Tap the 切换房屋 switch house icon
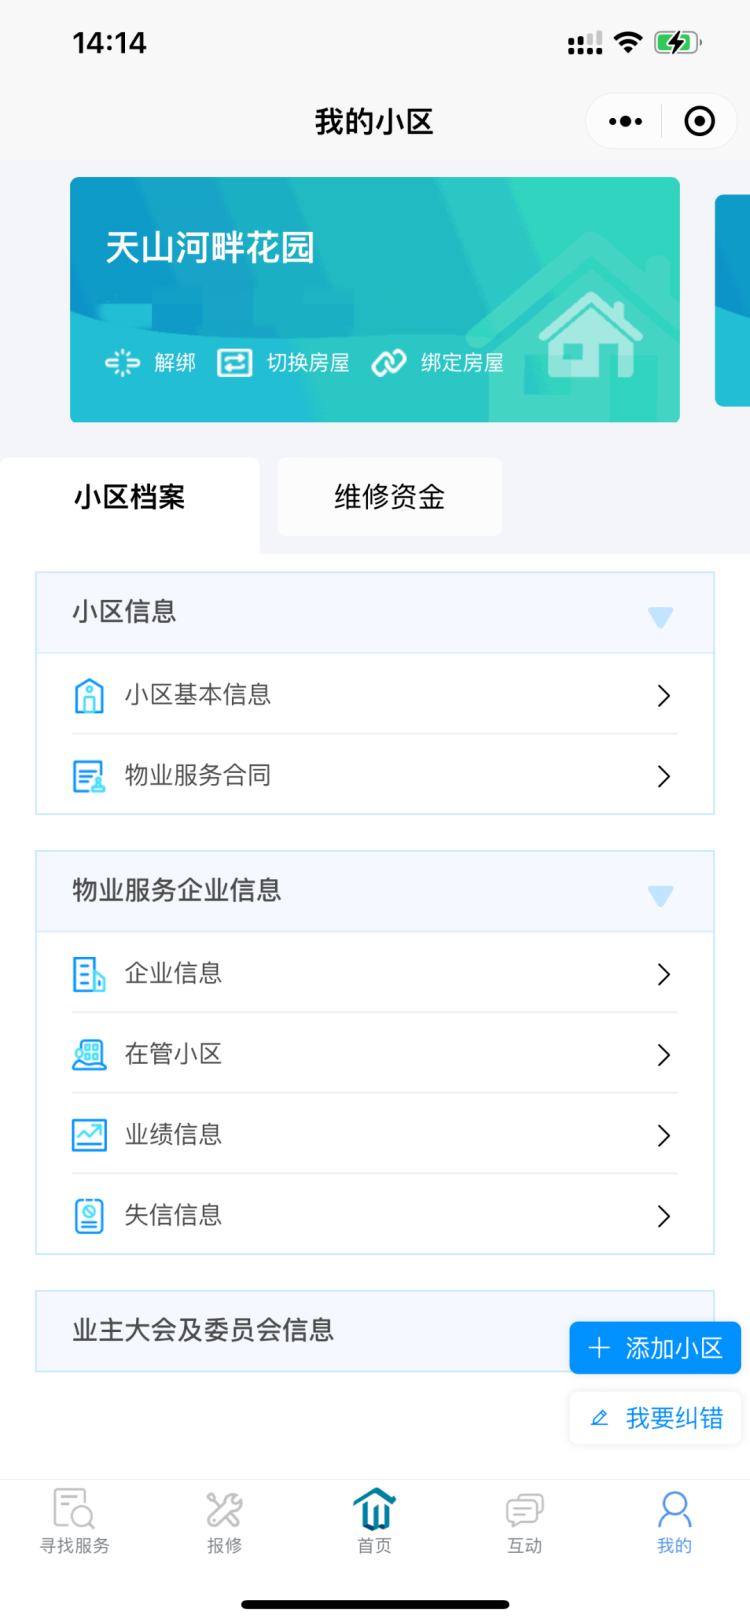Viewport: 750px width, 1623px height. point(235,363)
